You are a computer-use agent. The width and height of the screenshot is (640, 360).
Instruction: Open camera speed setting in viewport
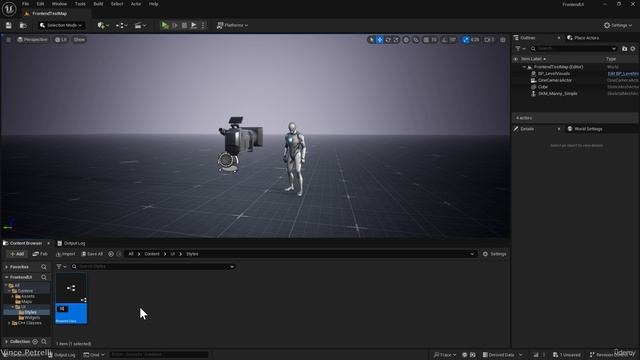click(489, 40)
